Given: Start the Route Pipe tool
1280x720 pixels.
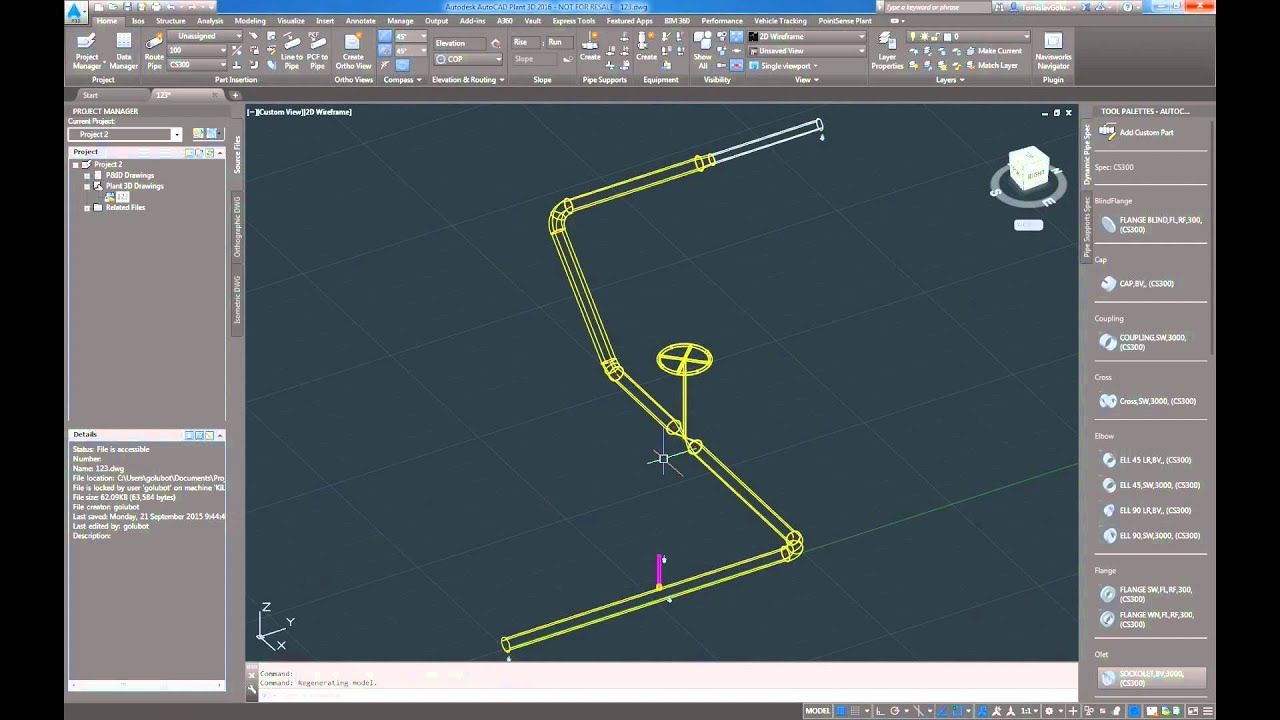Looking at the screenshot, I should pyautogui.click(x=154, y=50).
